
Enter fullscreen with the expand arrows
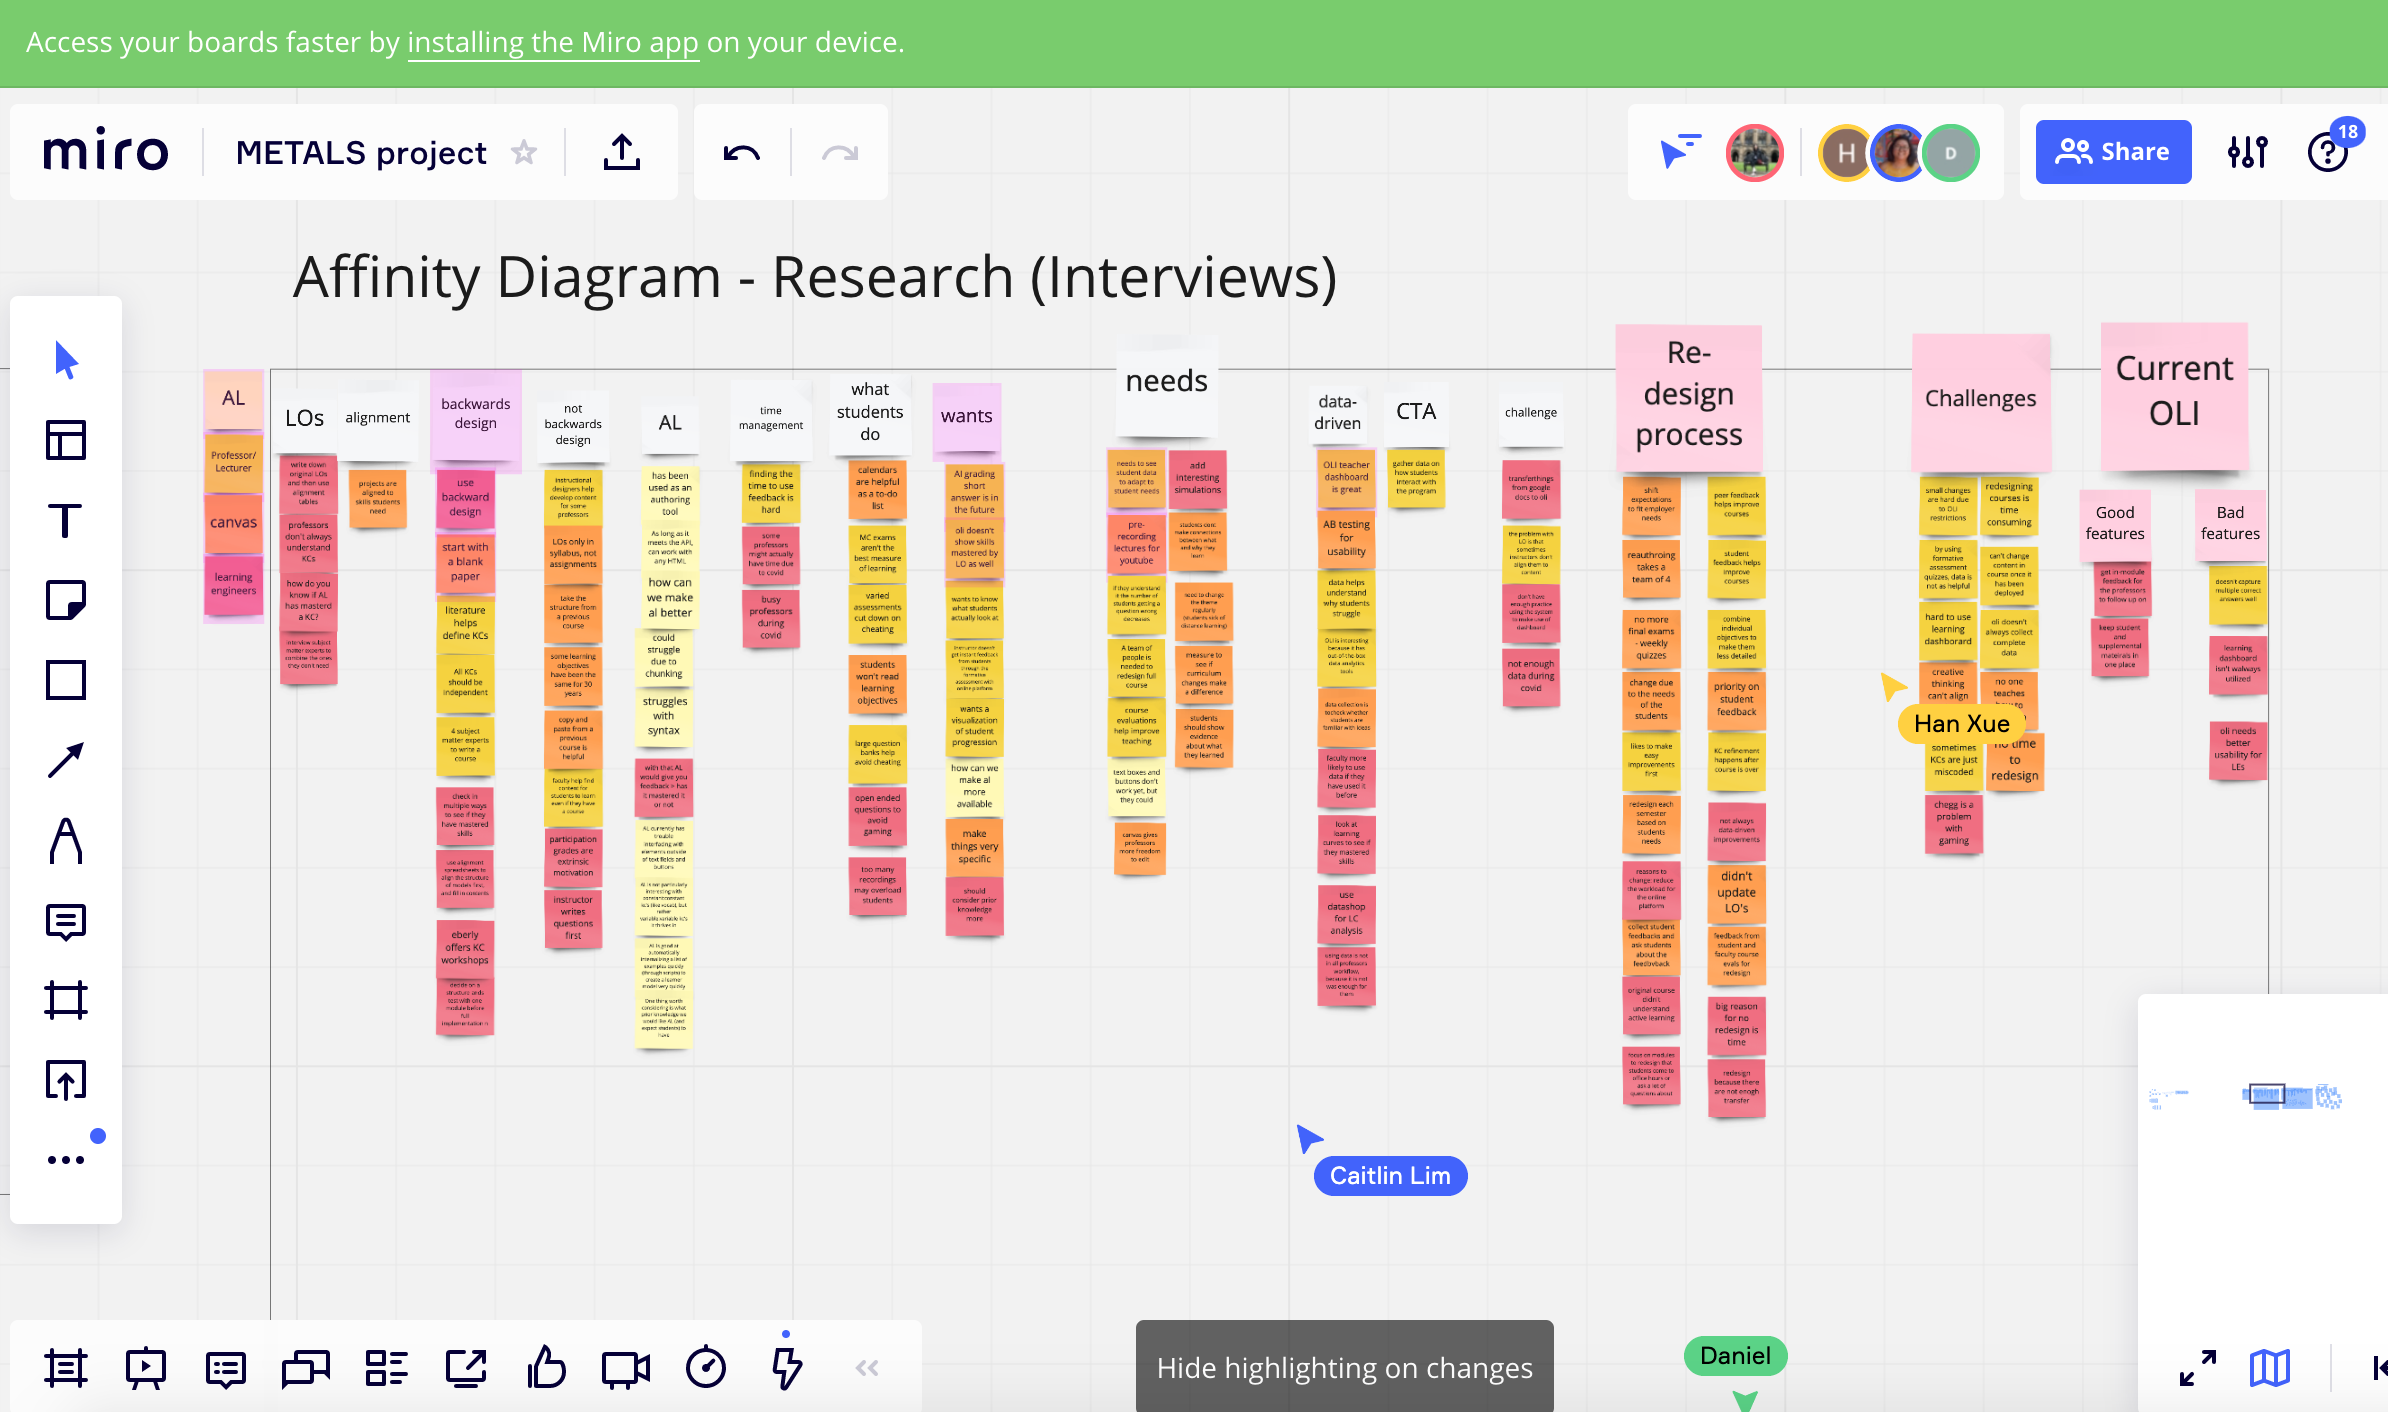[2198, 1367]
